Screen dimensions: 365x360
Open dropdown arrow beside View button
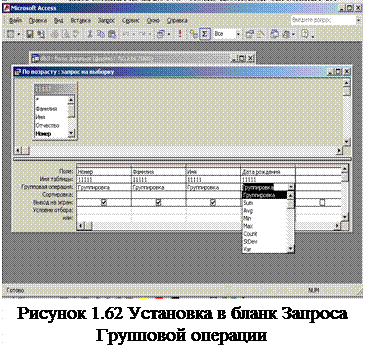(19, 34)
